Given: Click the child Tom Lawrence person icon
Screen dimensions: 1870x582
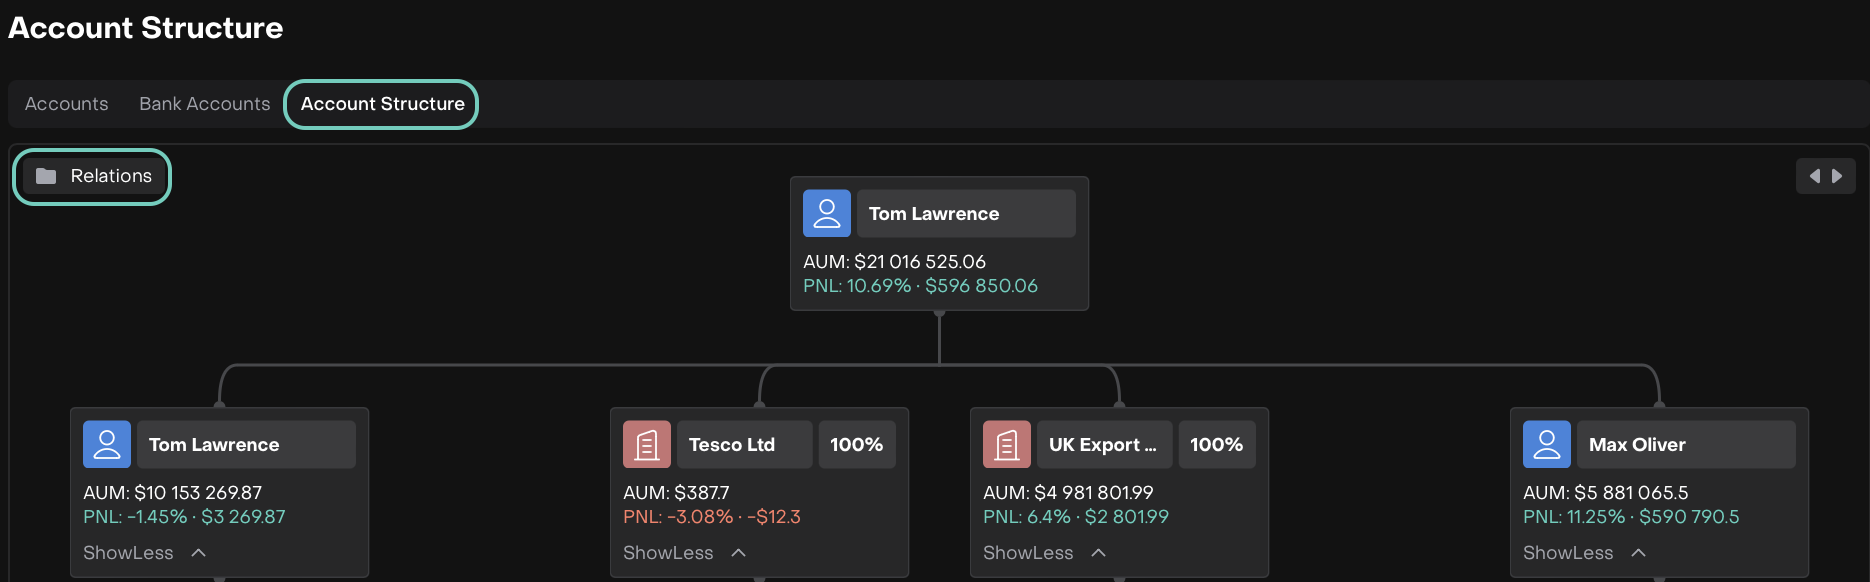Looking at the screenshot, I should [x=107, y=445].
